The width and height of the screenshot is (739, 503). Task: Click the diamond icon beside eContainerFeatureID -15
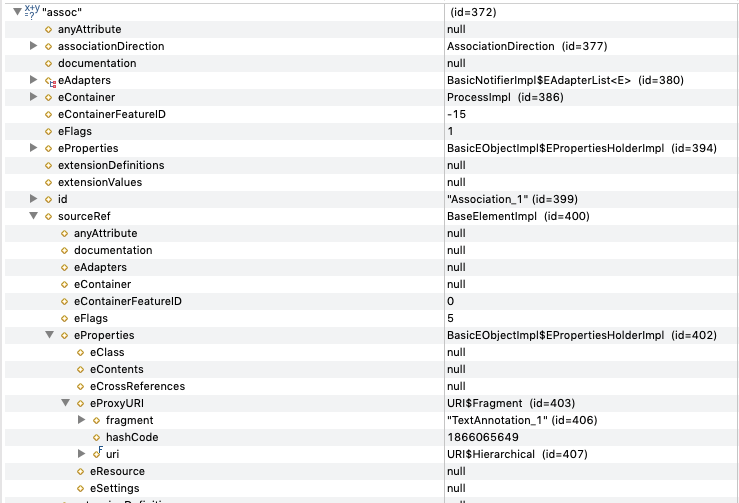point(49,115)
